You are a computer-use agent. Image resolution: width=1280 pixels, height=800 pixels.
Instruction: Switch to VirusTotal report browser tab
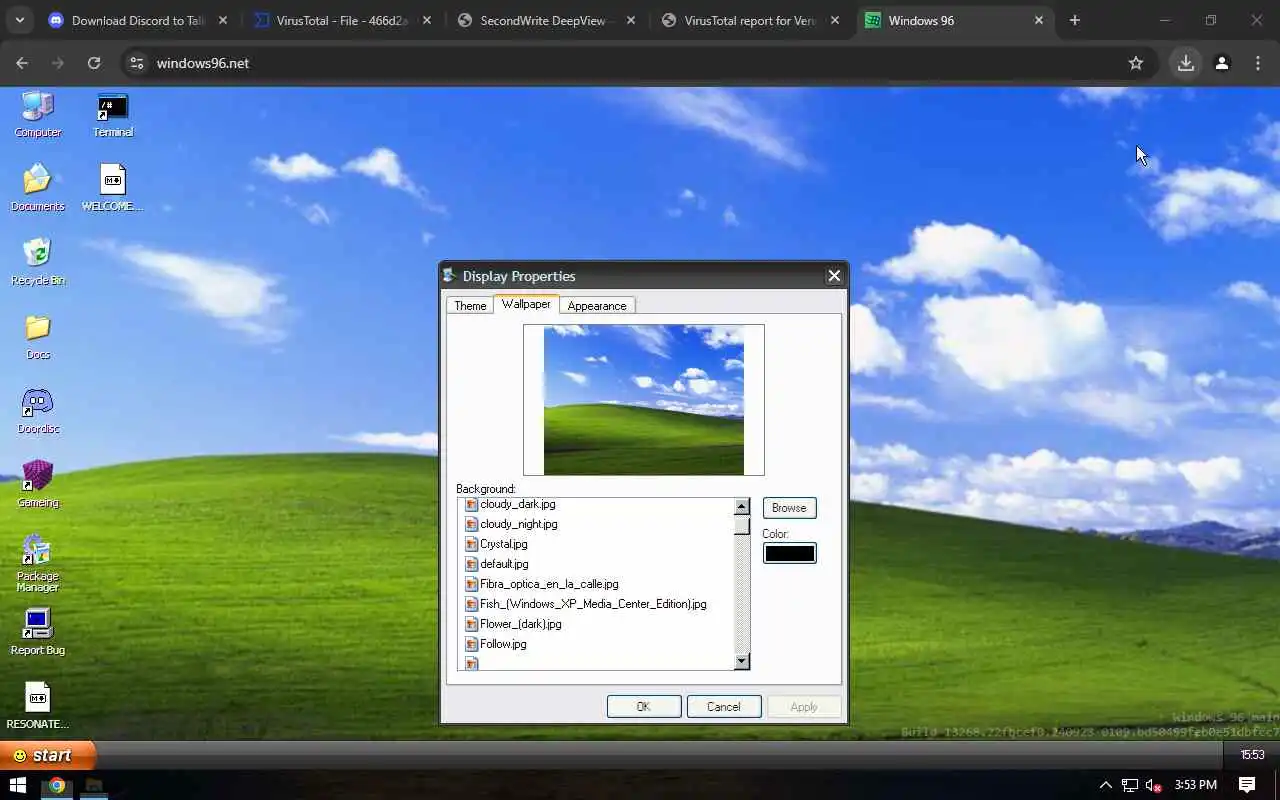[750, 20]
